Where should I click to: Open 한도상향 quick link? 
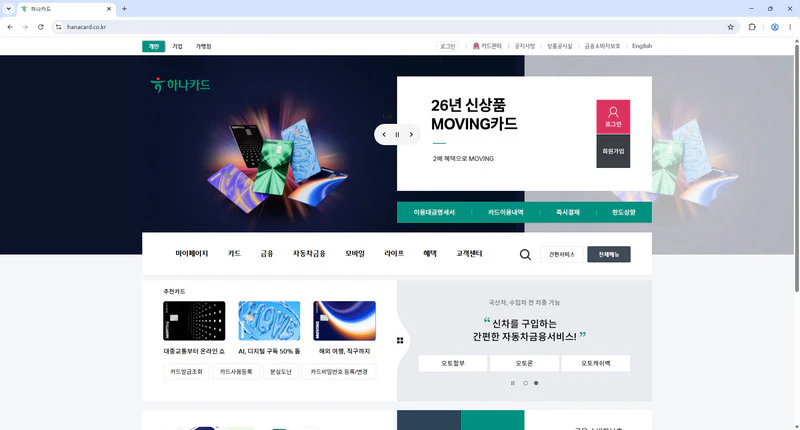623,212
